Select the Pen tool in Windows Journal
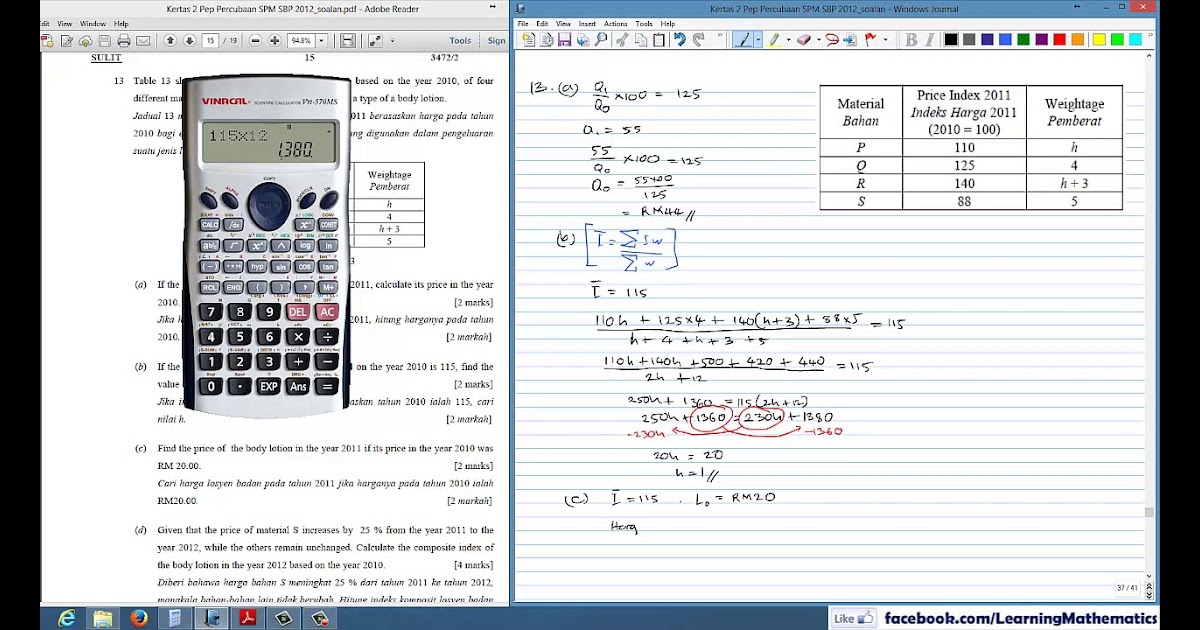The image size is (1200, 630). (743, 40)
